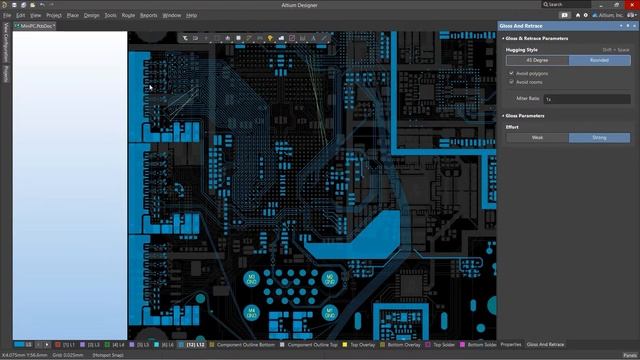Set Gloss Effort to Strong

[600, 138]
